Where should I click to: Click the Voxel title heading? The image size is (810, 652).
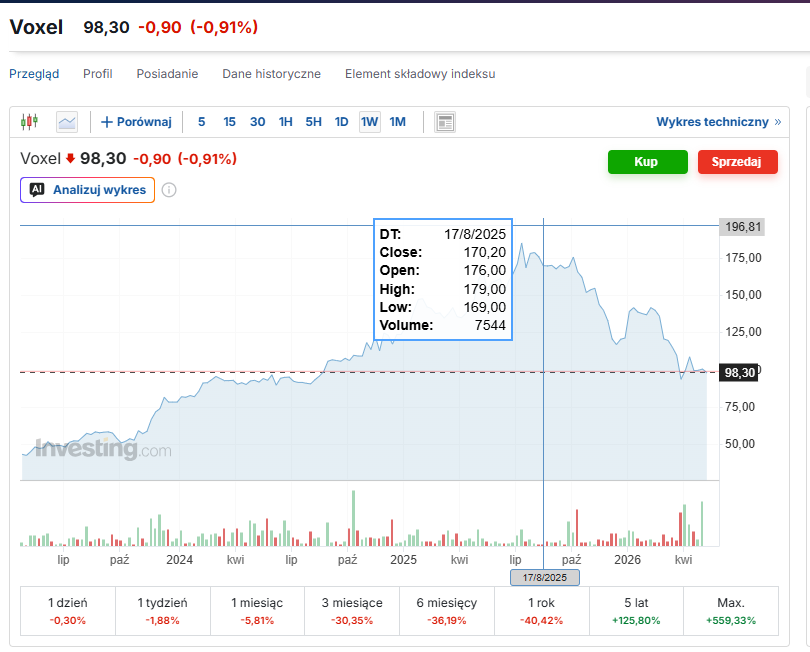(36, 27)
